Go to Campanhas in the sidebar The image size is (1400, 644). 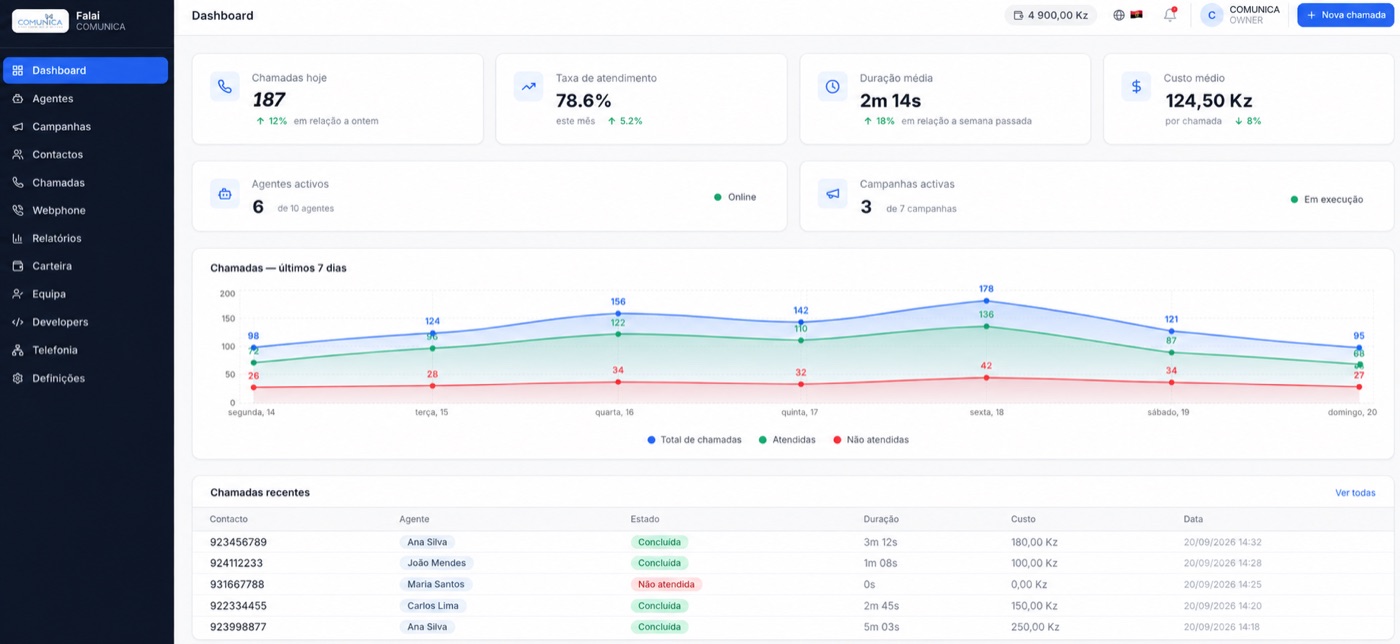(x=85, y=126)
